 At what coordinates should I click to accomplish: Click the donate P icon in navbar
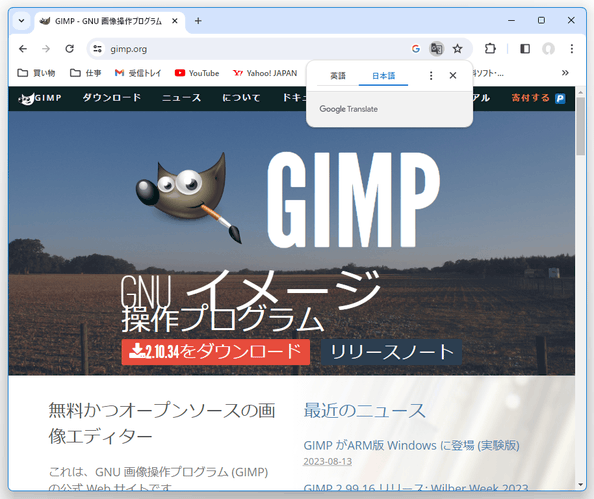(x=560, y=99)
